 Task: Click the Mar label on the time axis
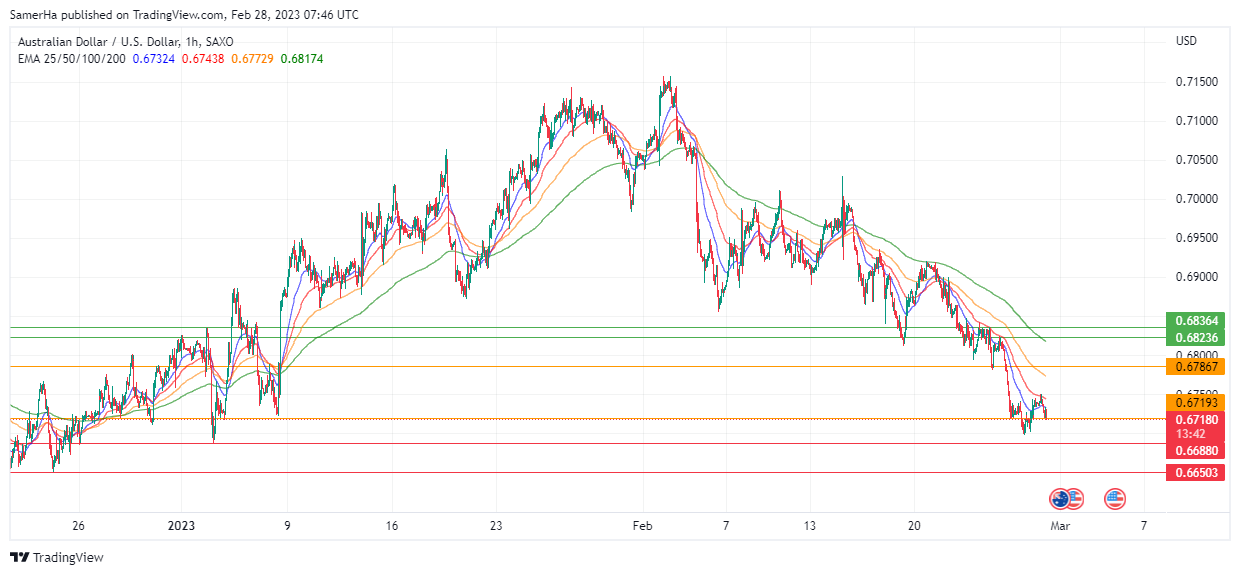(x=1059, y=525)
